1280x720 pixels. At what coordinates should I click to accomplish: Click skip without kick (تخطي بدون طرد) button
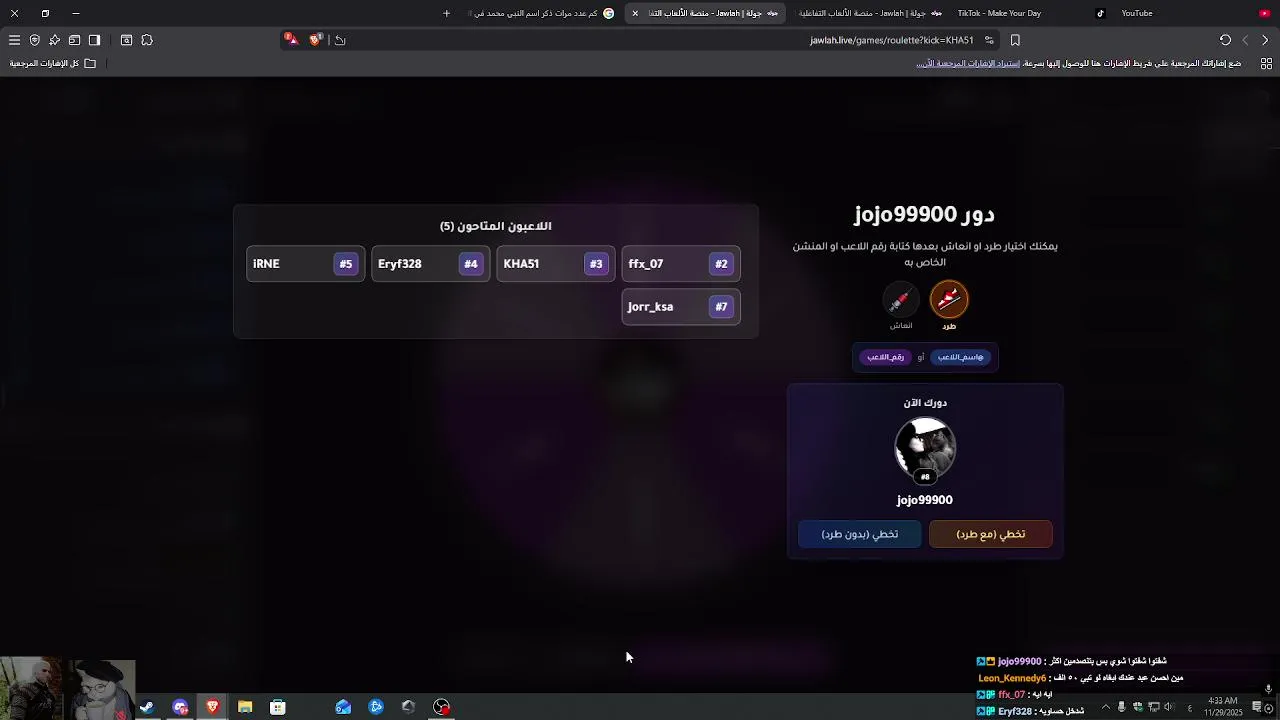pos(860,534)
